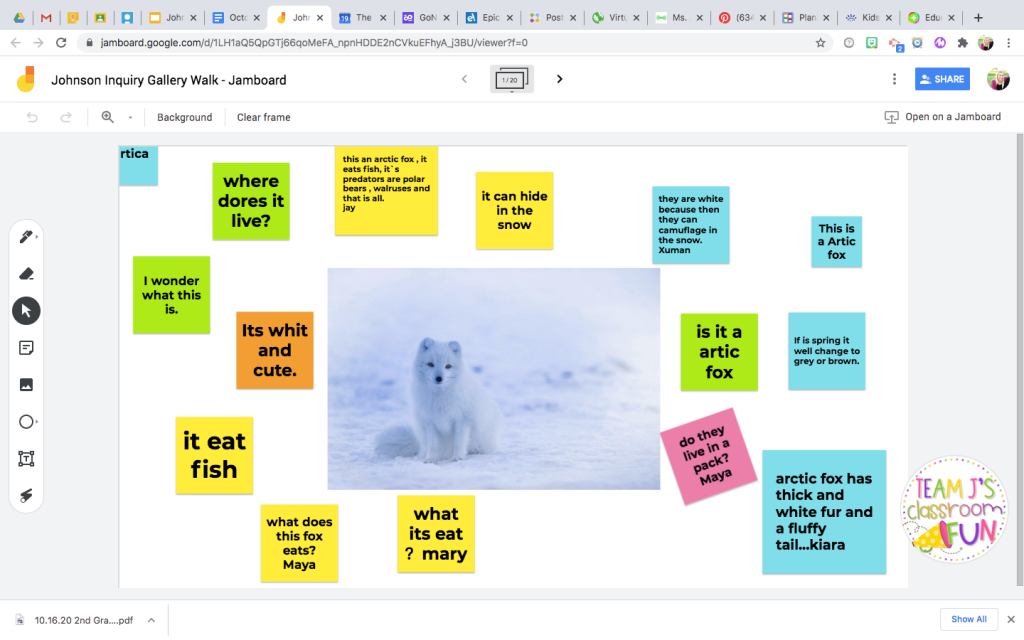Select the Text box tool
The width and height of the screenshot is (1024, 640).
point(26,458)
